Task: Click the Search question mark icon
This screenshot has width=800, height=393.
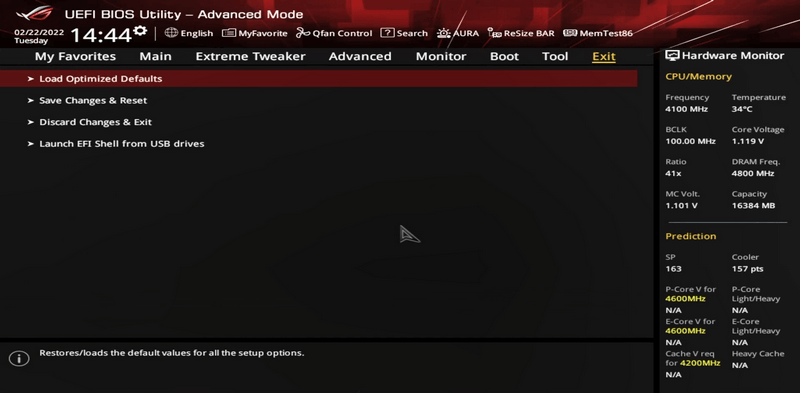Action: point(387,33)
